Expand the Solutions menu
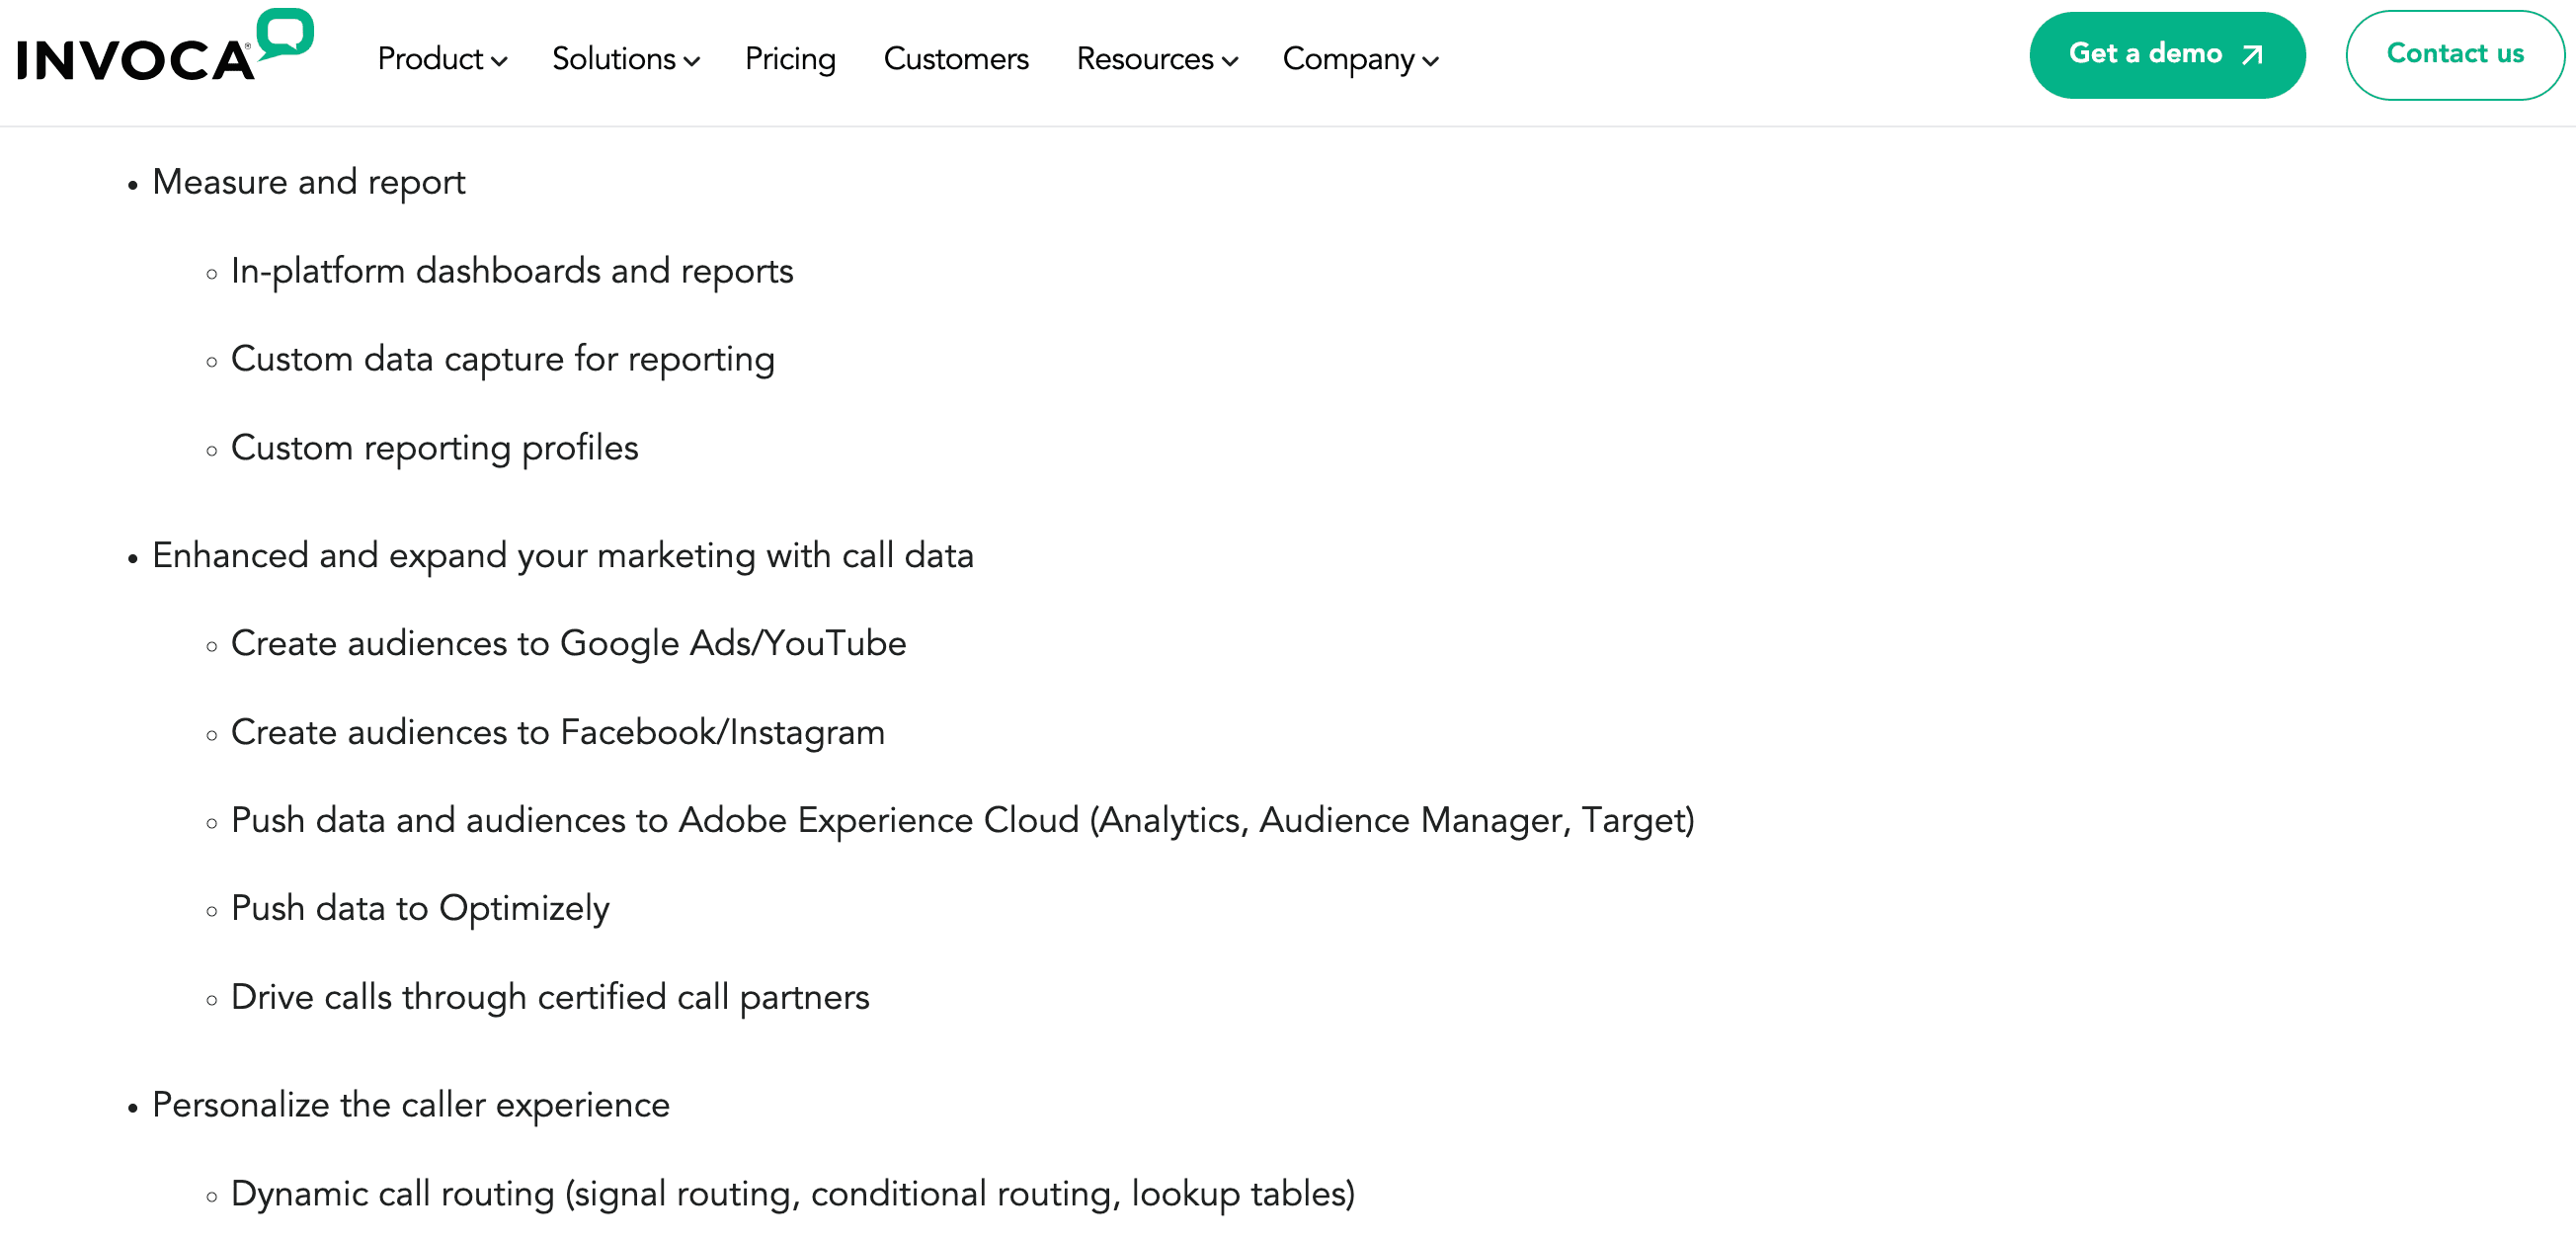Viewport: 2576px width, 1241px height. 615,60
